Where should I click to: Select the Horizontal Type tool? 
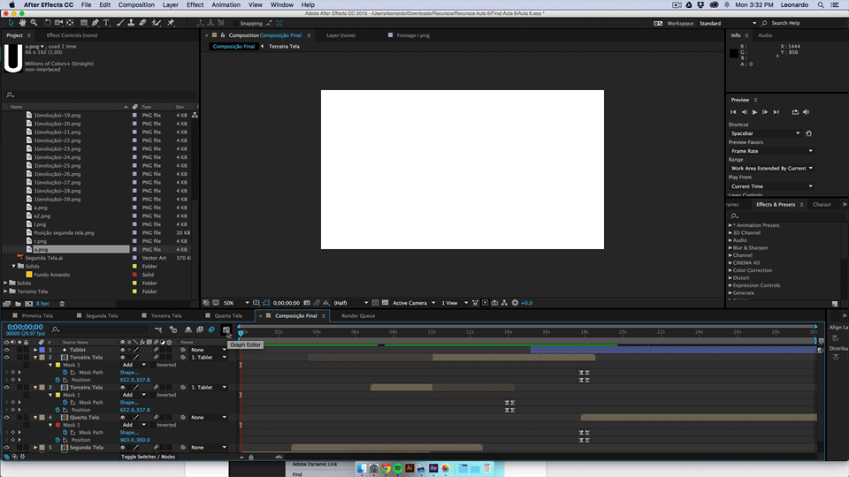point(106,23)
